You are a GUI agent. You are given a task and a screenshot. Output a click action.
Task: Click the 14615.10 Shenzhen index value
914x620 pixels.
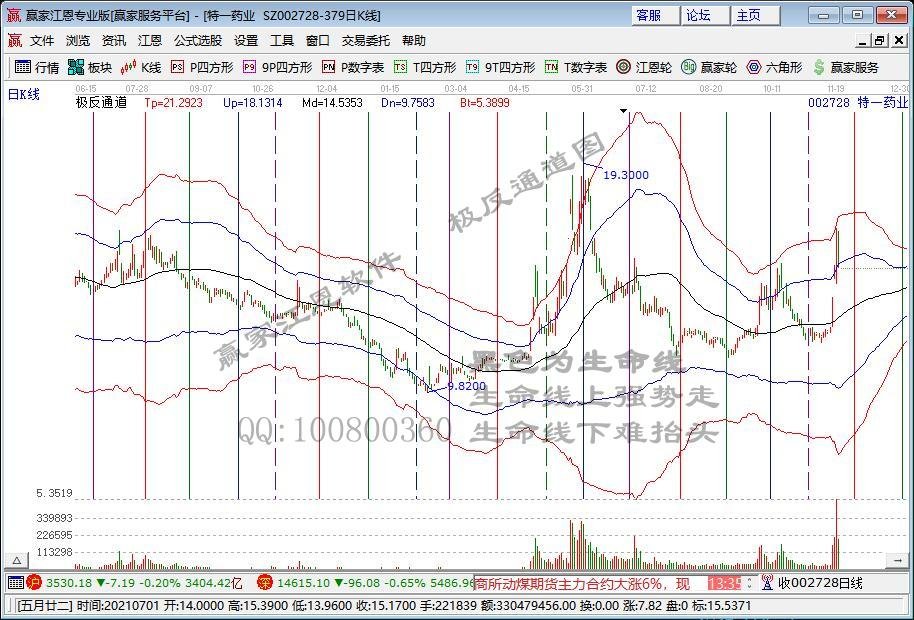303,583
